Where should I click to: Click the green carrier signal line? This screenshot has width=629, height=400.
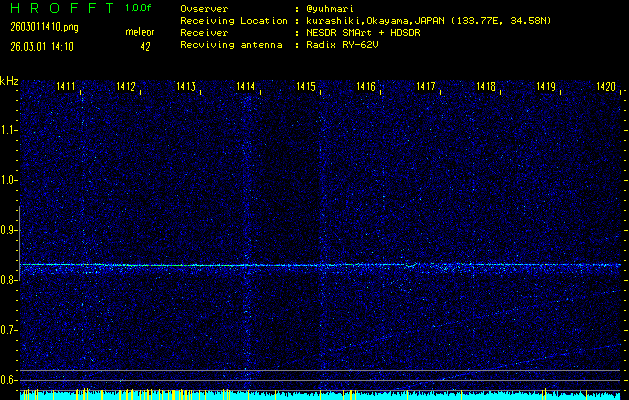point(320,265)
